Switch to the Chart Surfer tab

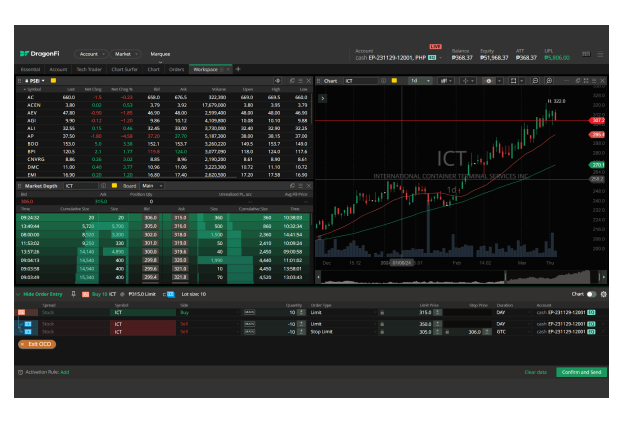(x=125, y=69)
